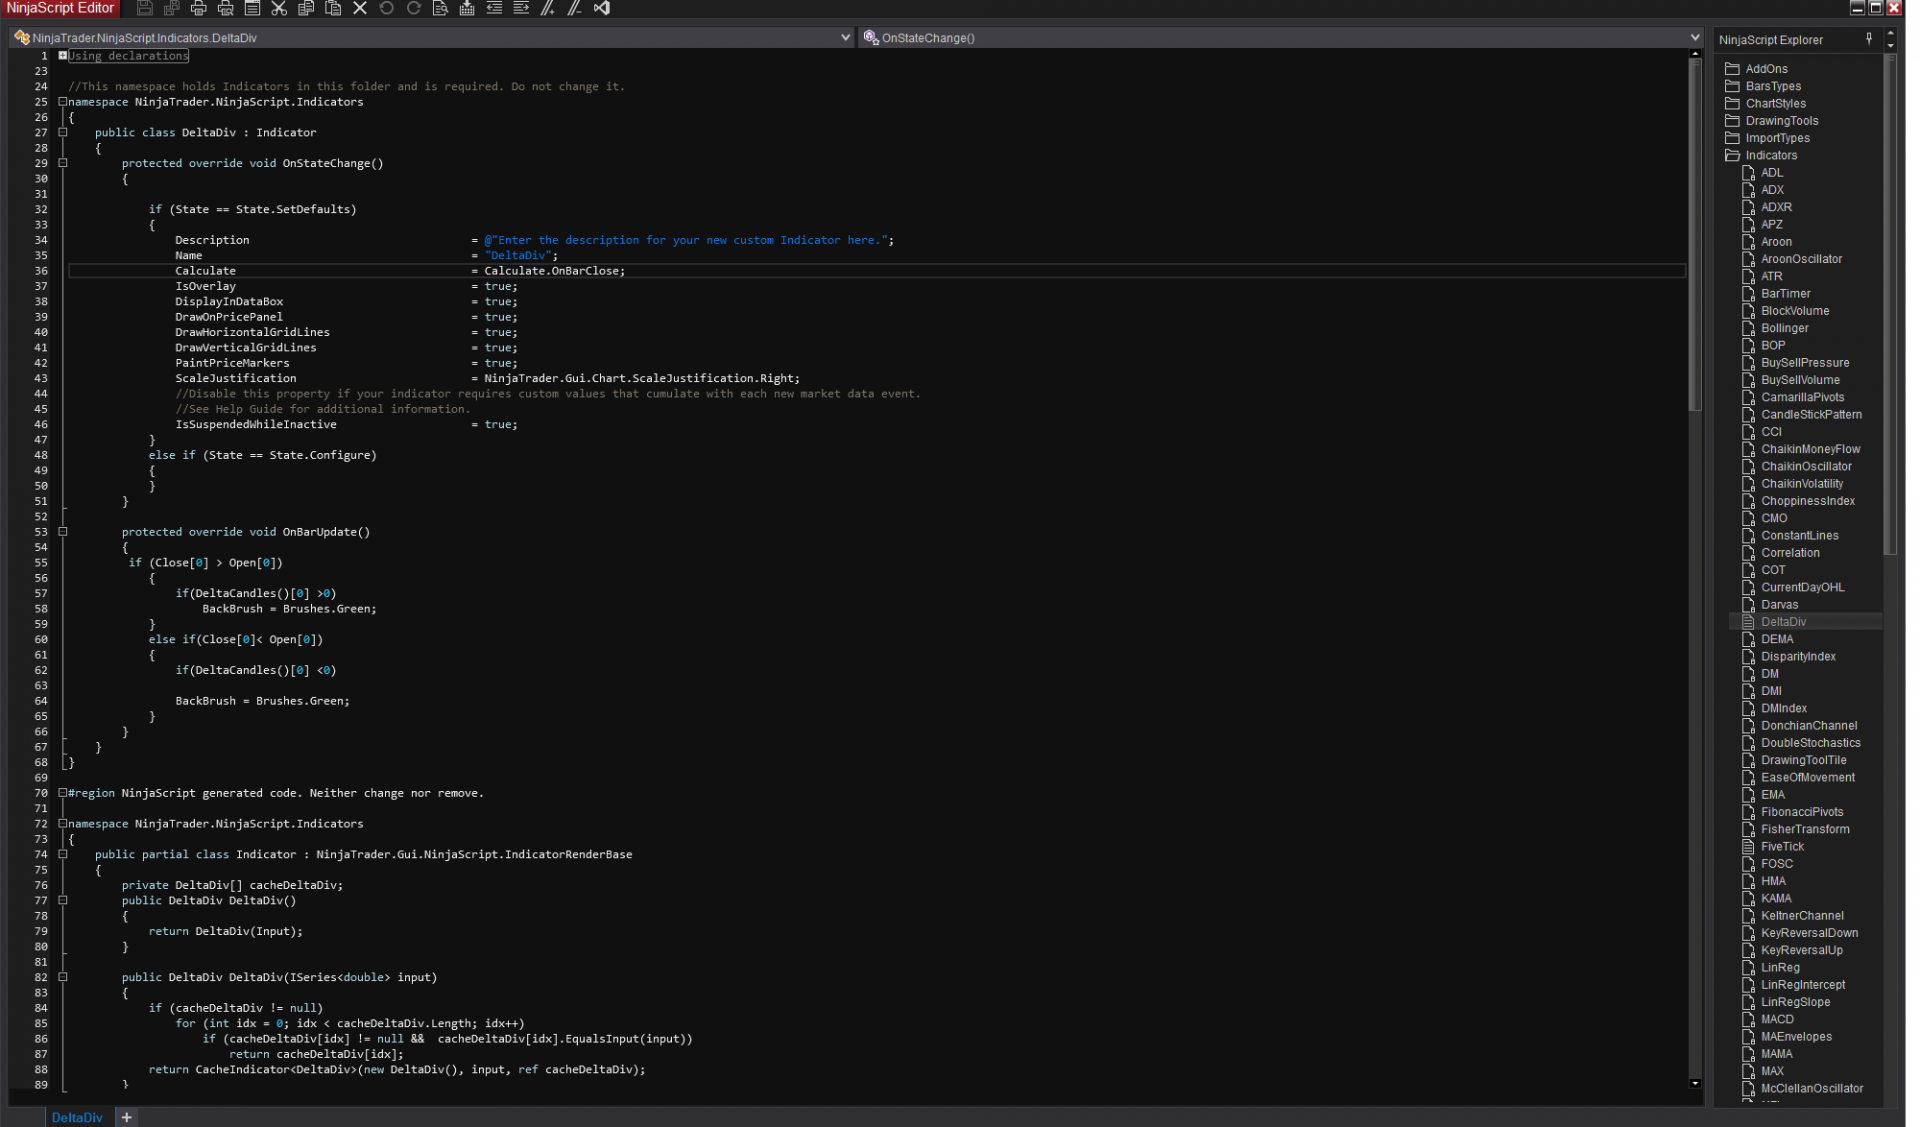1920x1127 pixels.
Task: Pin the NinjaScript Explorer panel
Action: [1869, 39]
